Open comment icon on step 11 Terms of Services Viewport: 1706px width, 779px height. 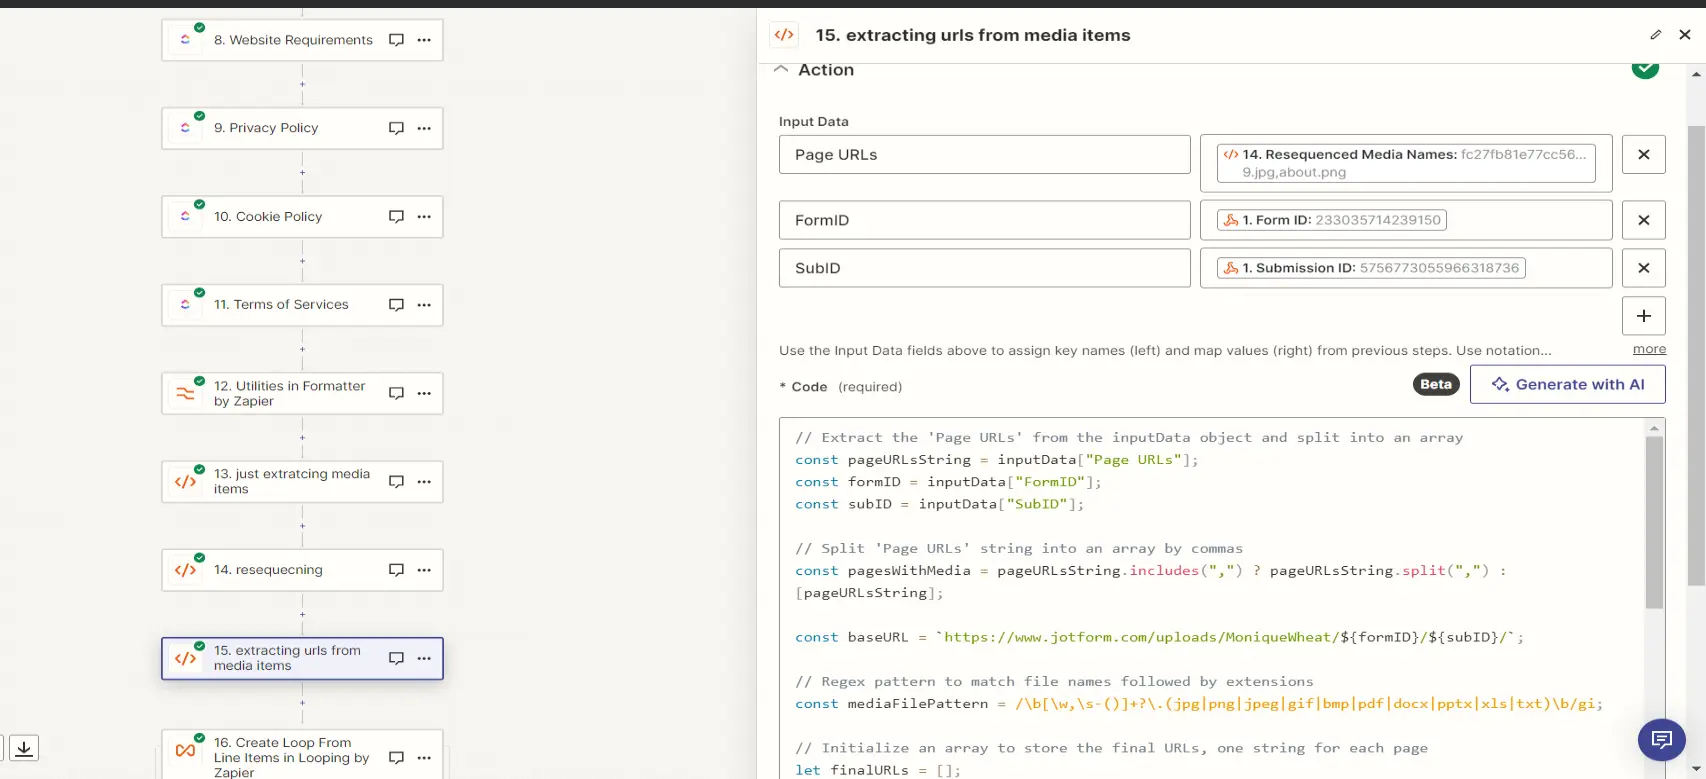(x=396, y=304)
